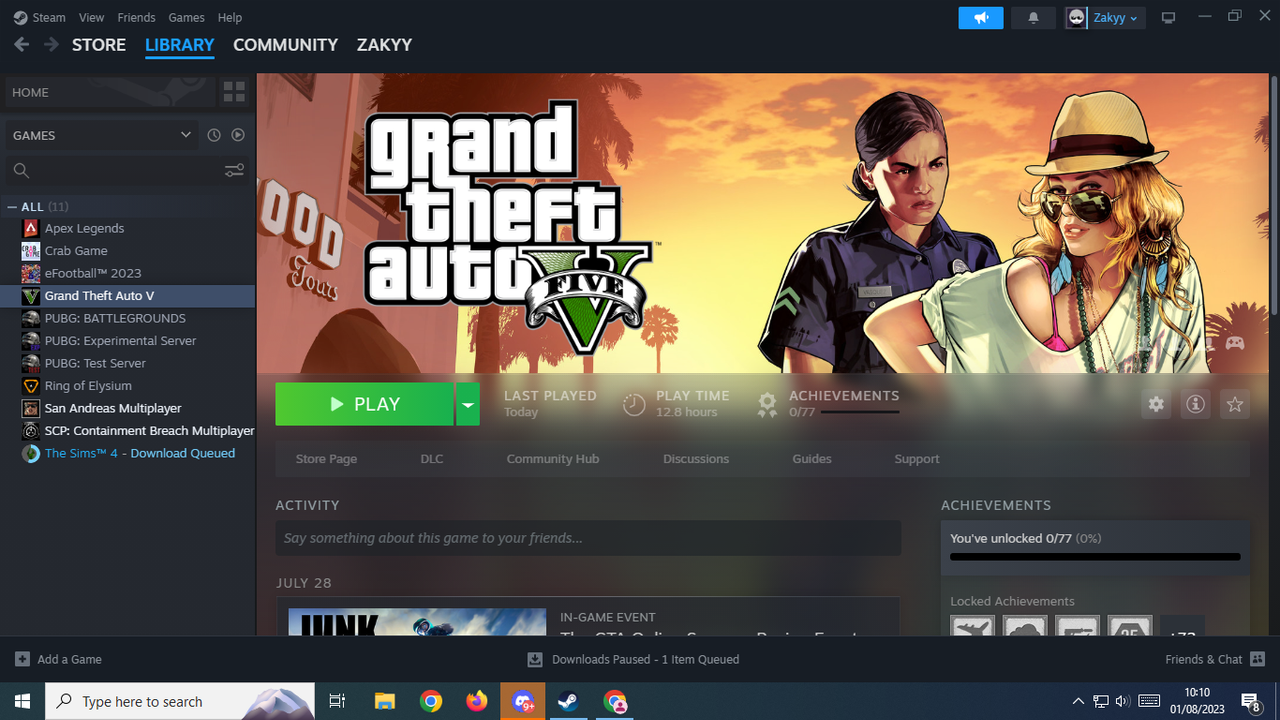Image resolution: width=1280 pixels, height=720 pixels.
Task: Open Big Picture mode monitor icon
Action: tap(1168, 18)
